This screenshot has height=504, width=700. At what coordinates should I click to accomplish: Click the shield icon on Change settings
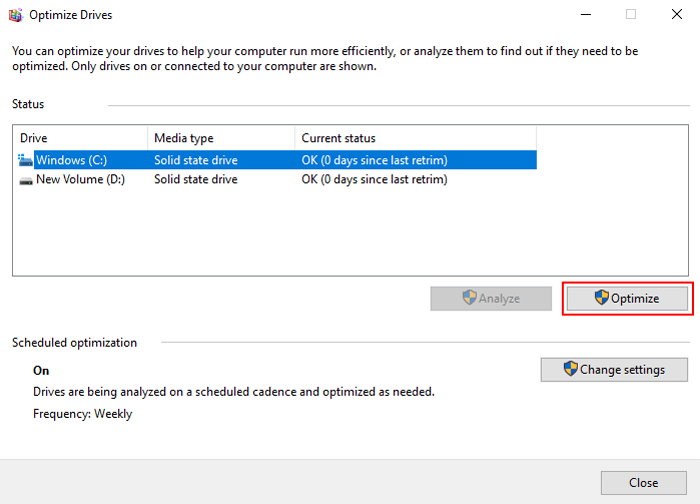click(x=571, y=369)
